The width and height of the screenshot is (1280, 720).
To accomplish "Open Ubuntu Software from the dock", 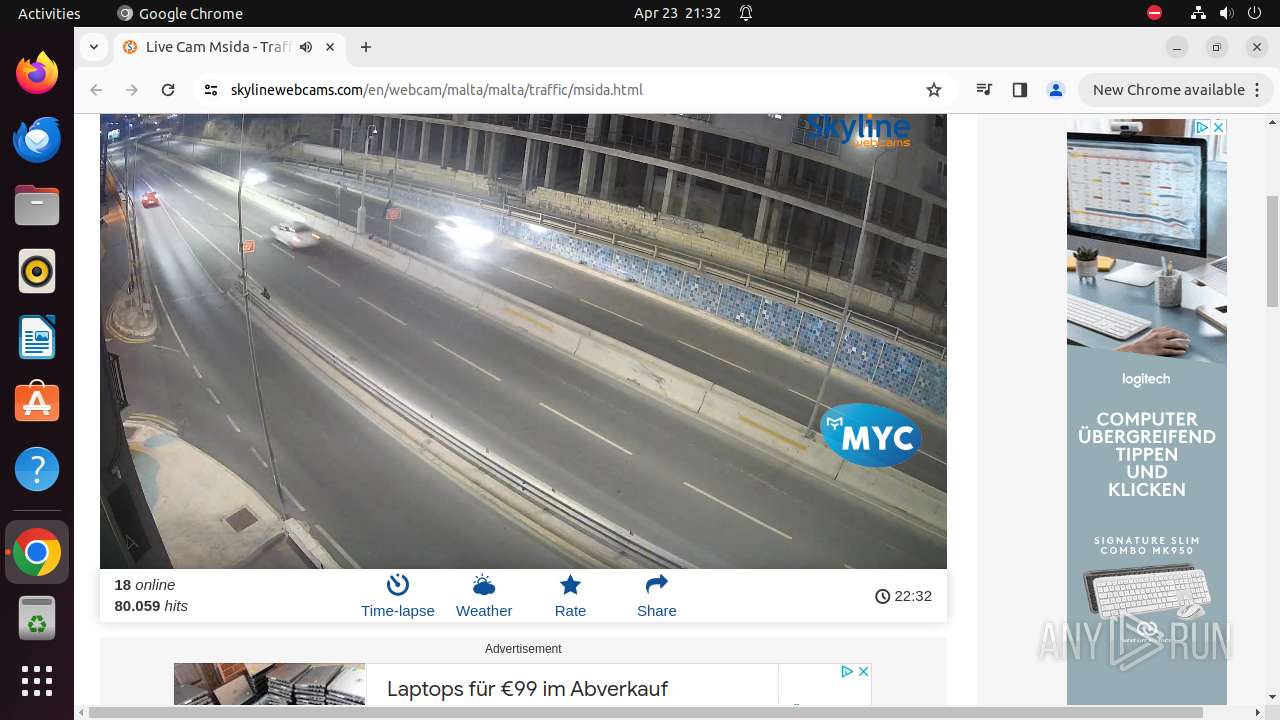I will pyautogui.click(x=37, y=403).
